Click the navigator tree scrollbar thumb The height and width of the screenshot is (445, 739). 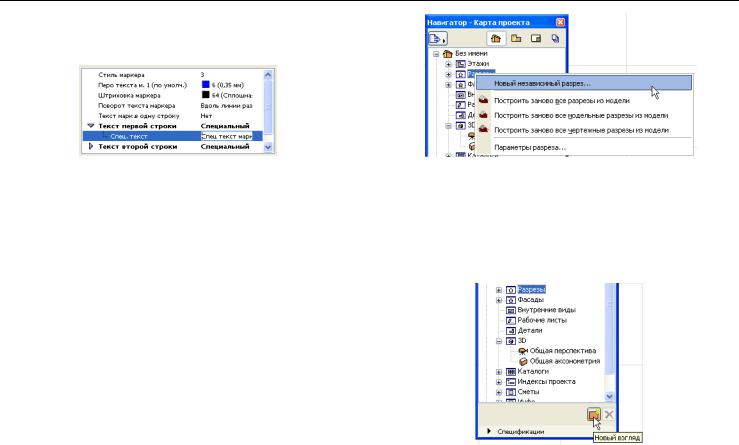coord(609,329)
